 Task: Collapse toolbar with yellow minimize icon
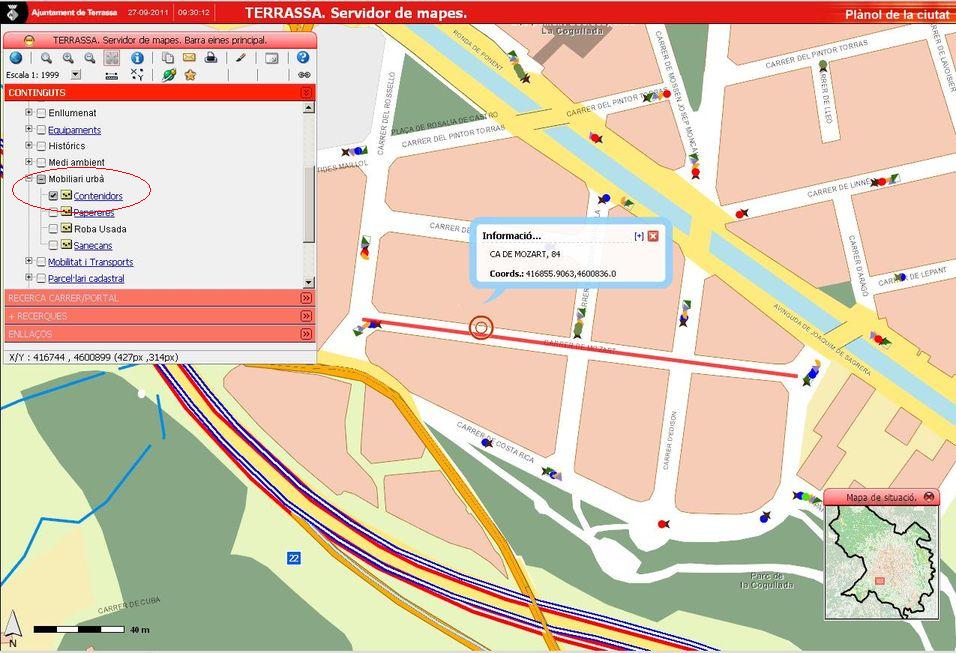pos(29,40)
